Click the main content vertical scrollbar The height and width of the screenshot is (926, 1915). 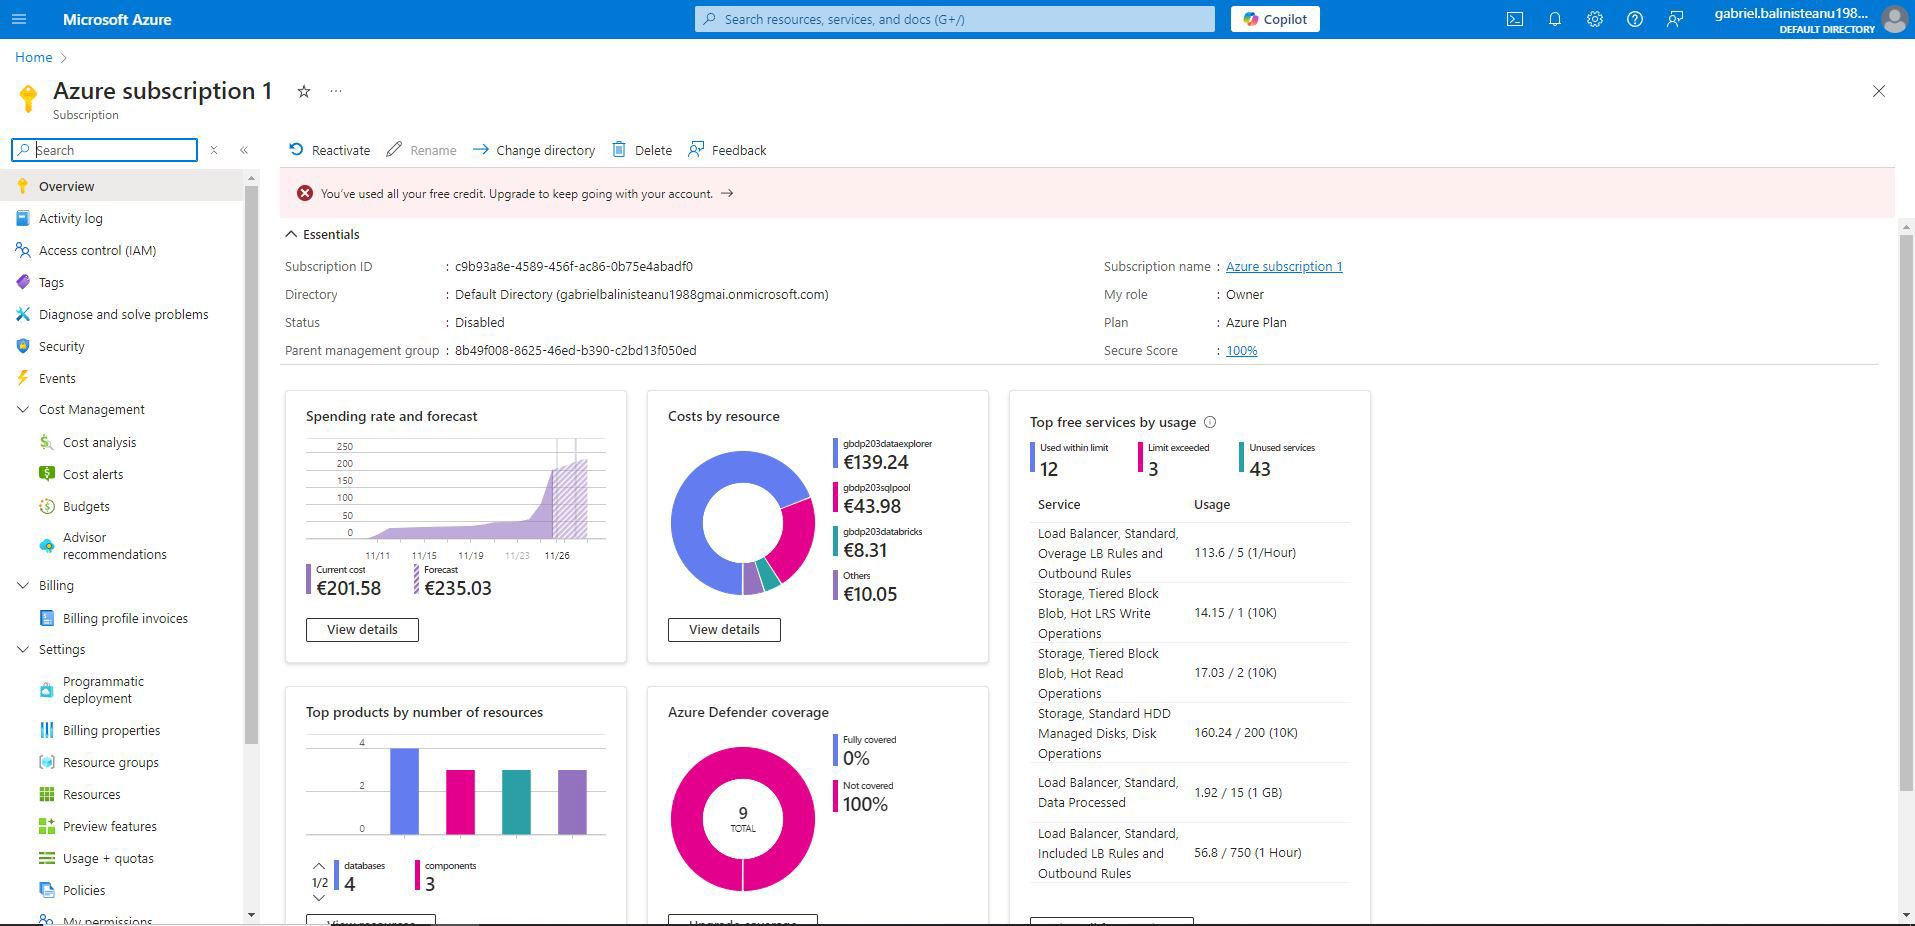[x=1906, y=515]
